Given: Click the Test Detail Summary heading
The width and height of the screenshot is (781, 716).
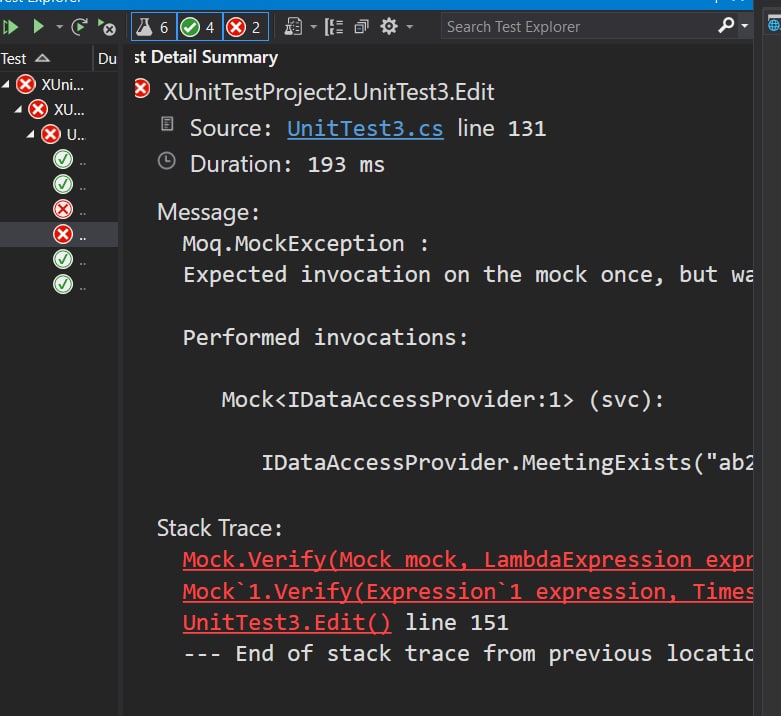Looking at the screenshot, I should [206, 57].
